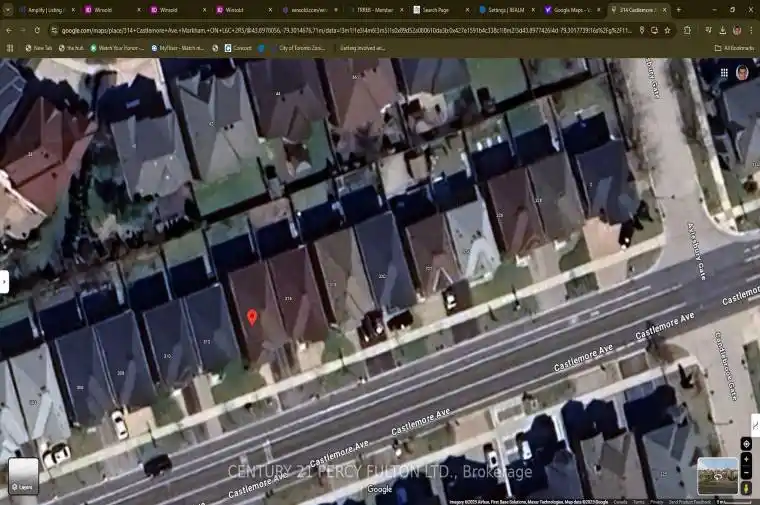Switch to the Search Page tab
760x505 pixels.
pyautogui.click(x=441, y=10)
